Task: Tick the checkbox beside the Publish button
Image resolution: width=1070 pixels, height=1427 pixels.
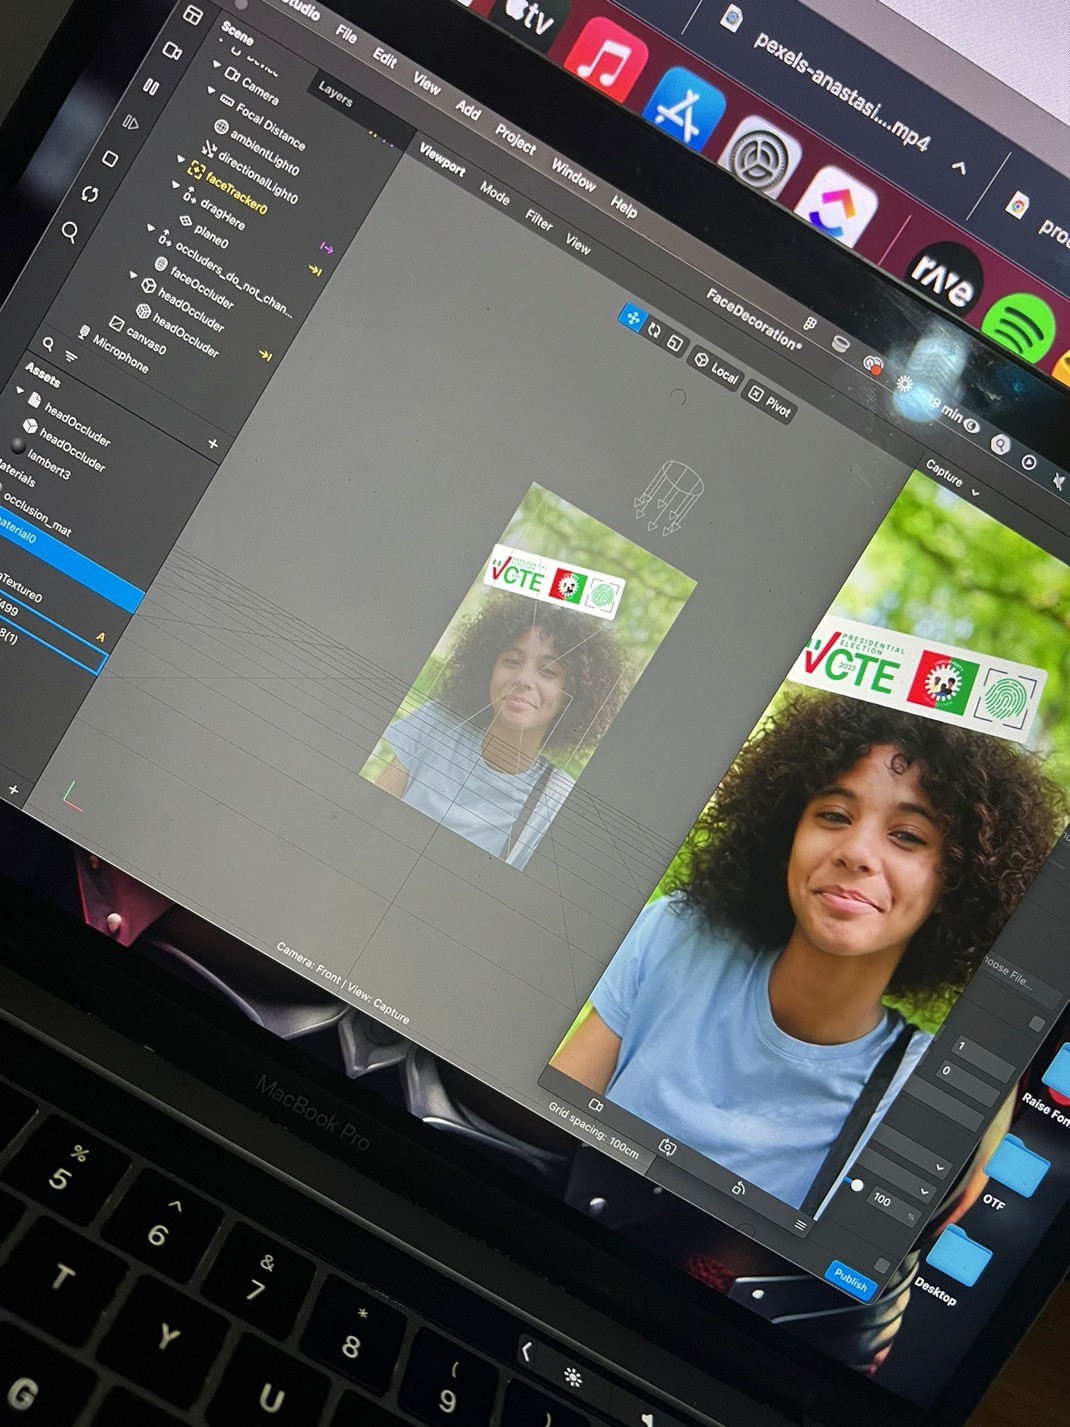Action: point(882,1266)
